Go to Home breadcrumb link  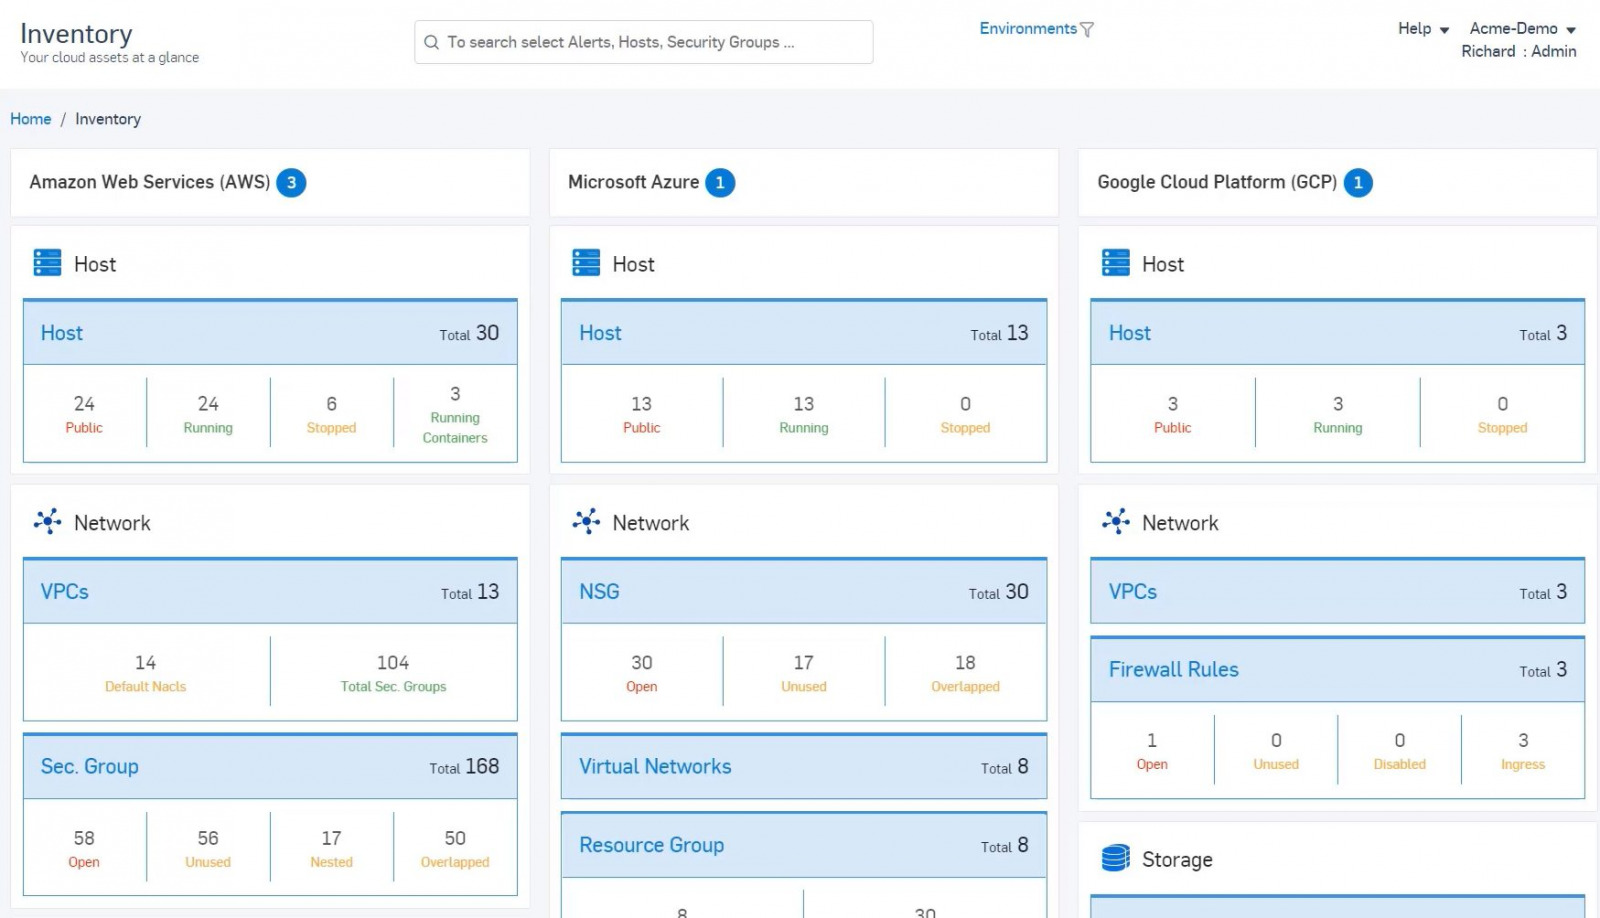pos(31,119)
